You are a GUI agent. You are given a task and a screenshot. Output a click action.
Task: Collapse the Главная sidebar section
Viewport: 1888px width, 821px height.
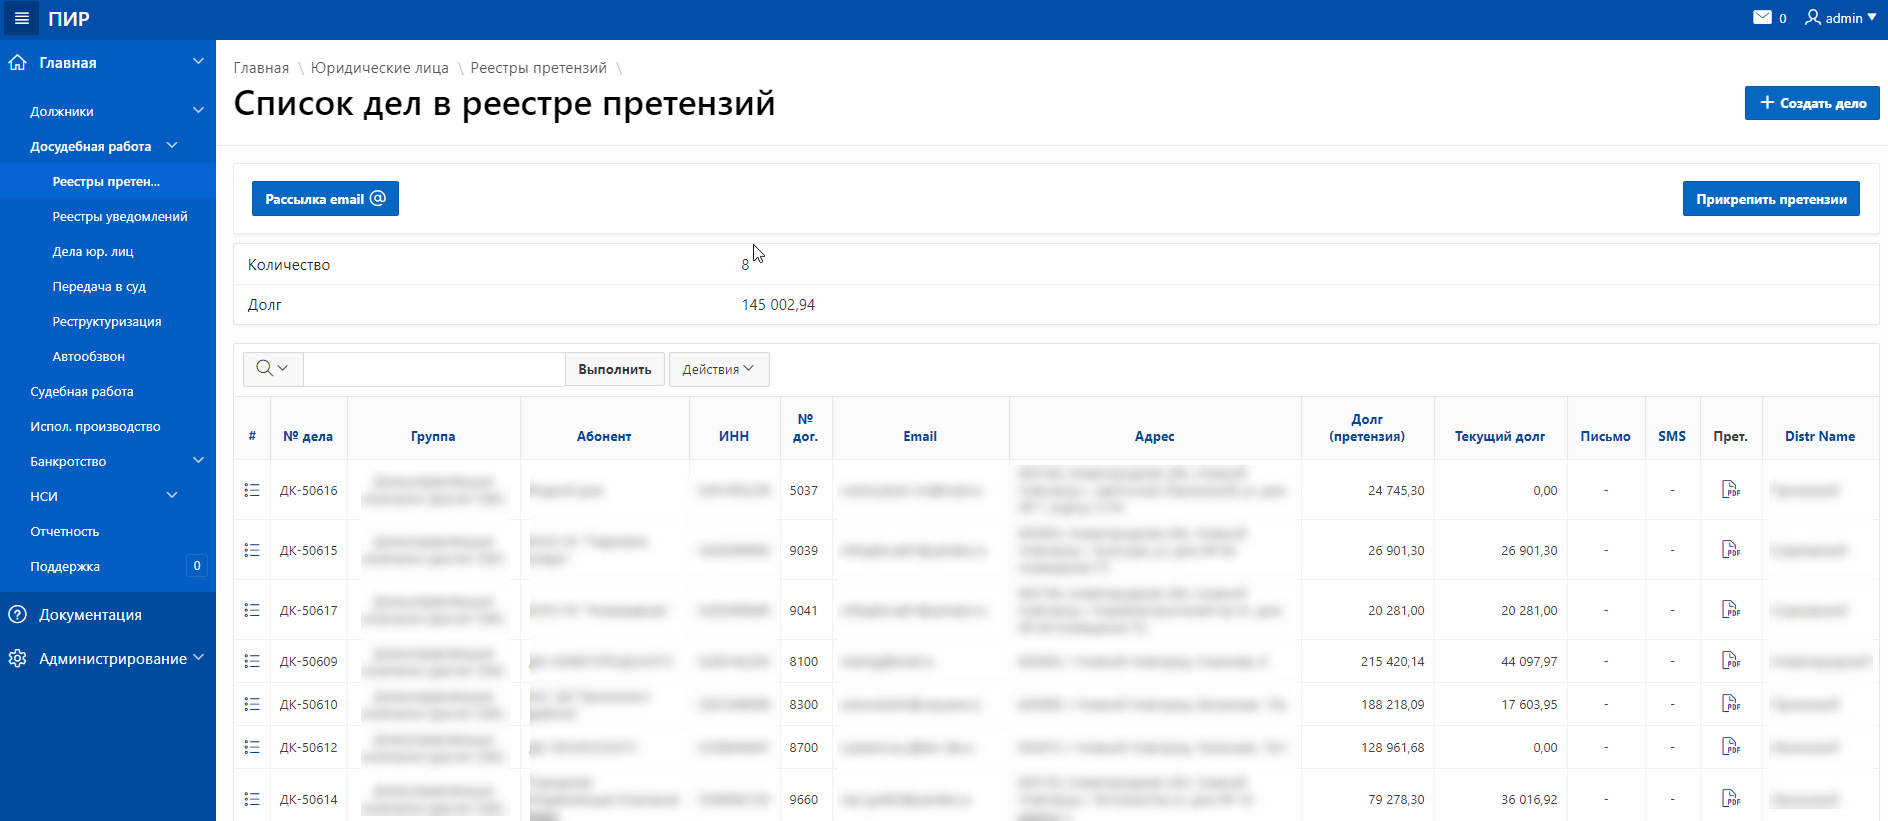point(198,62)
